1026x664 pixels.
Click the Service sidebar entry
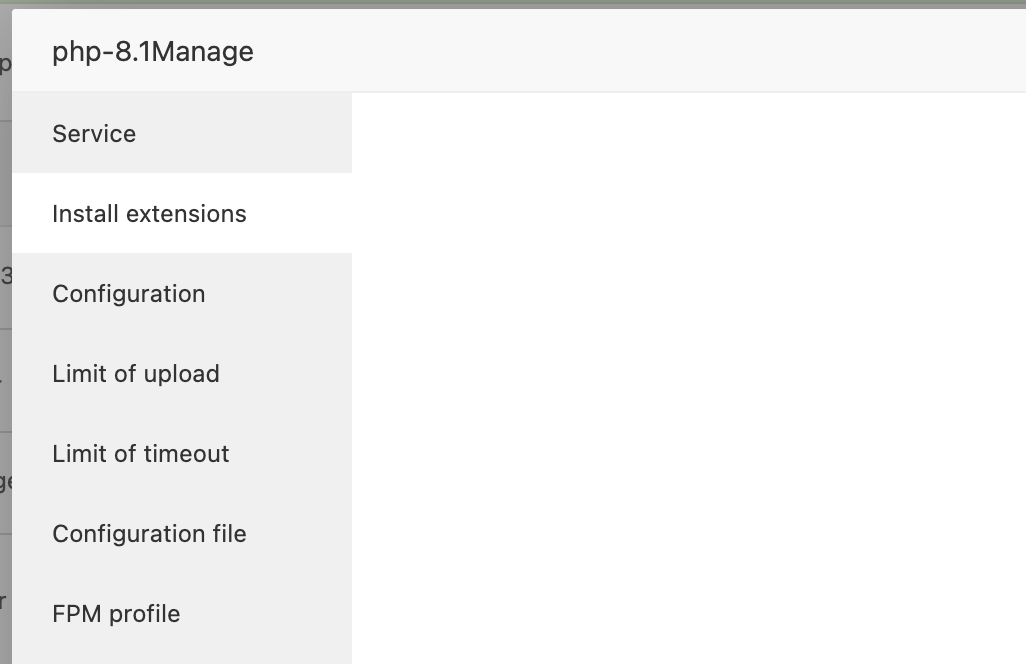tap(94, 134)
